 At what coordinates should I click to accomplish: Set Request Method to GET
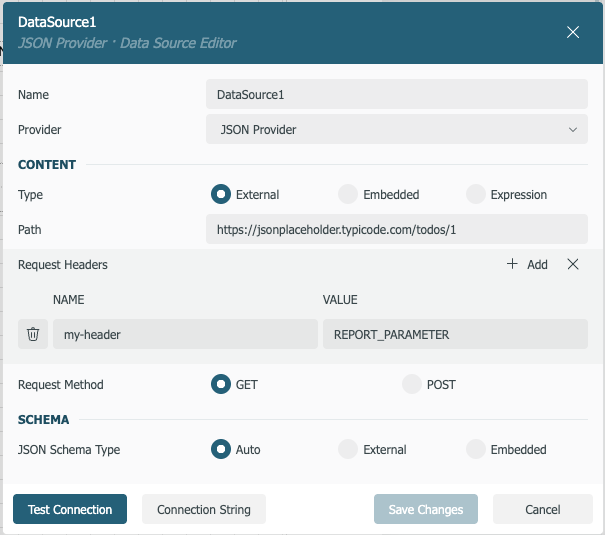point(221,385)
